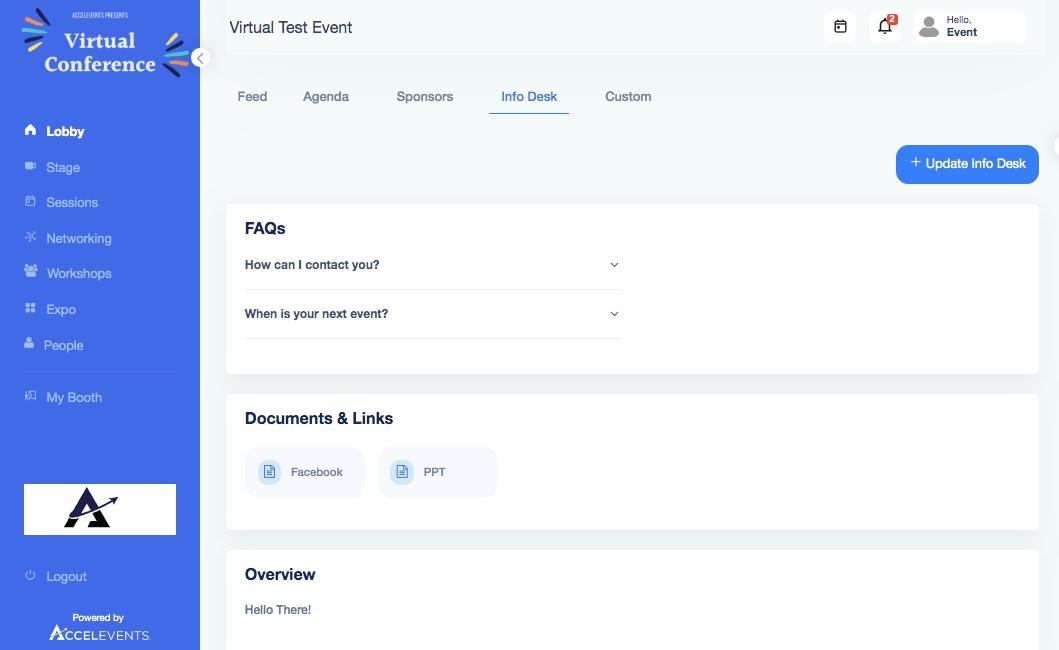
Task: Switch to the Sponsors tab
Action: [424, 97]
